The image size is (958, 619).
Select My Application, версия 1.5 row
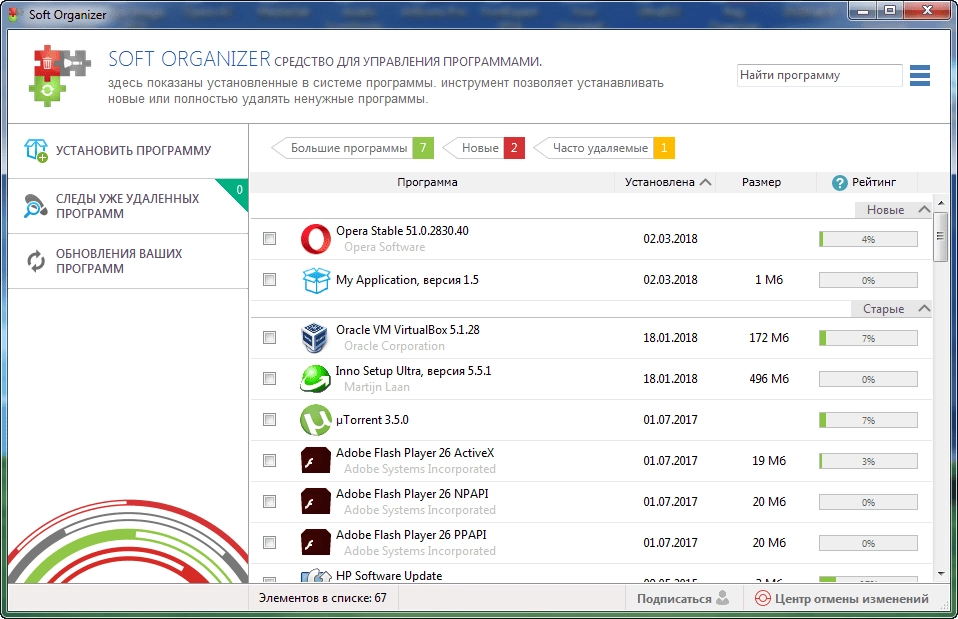tap(591, 280)
